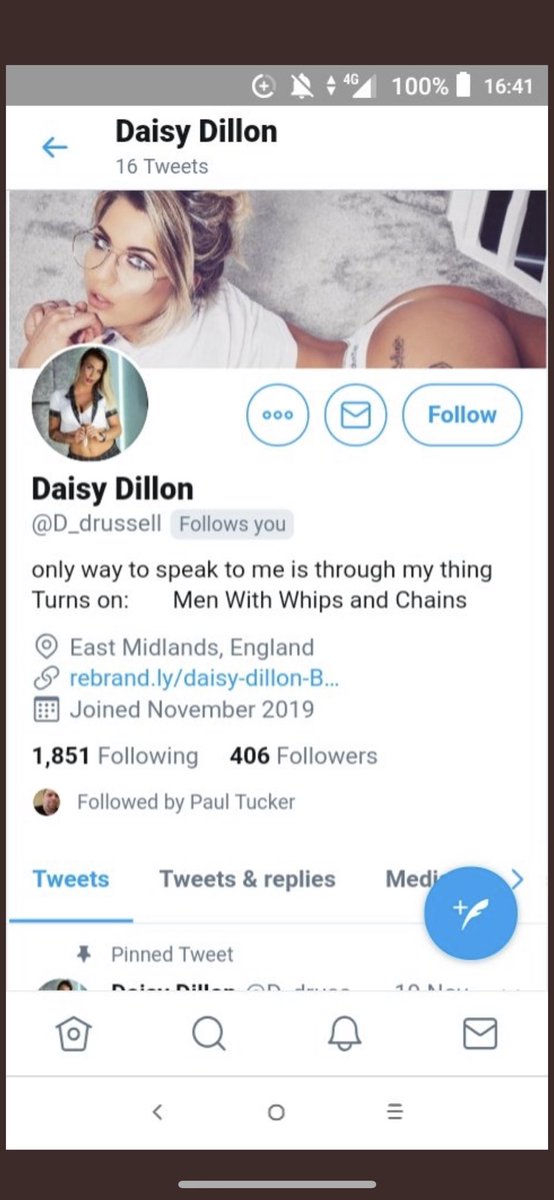This screenshot has height=1200, width=554.
Task: View the 1,851 Following list
Action: pos(115,755)
